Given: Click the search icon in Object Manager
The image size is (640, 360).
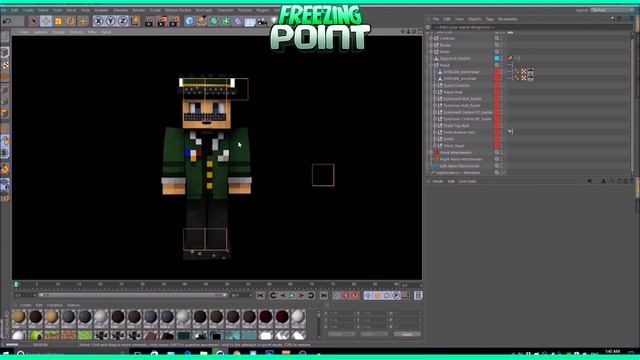Looking at the screenshot, I should pyautogui.click(x=428, y=27).
